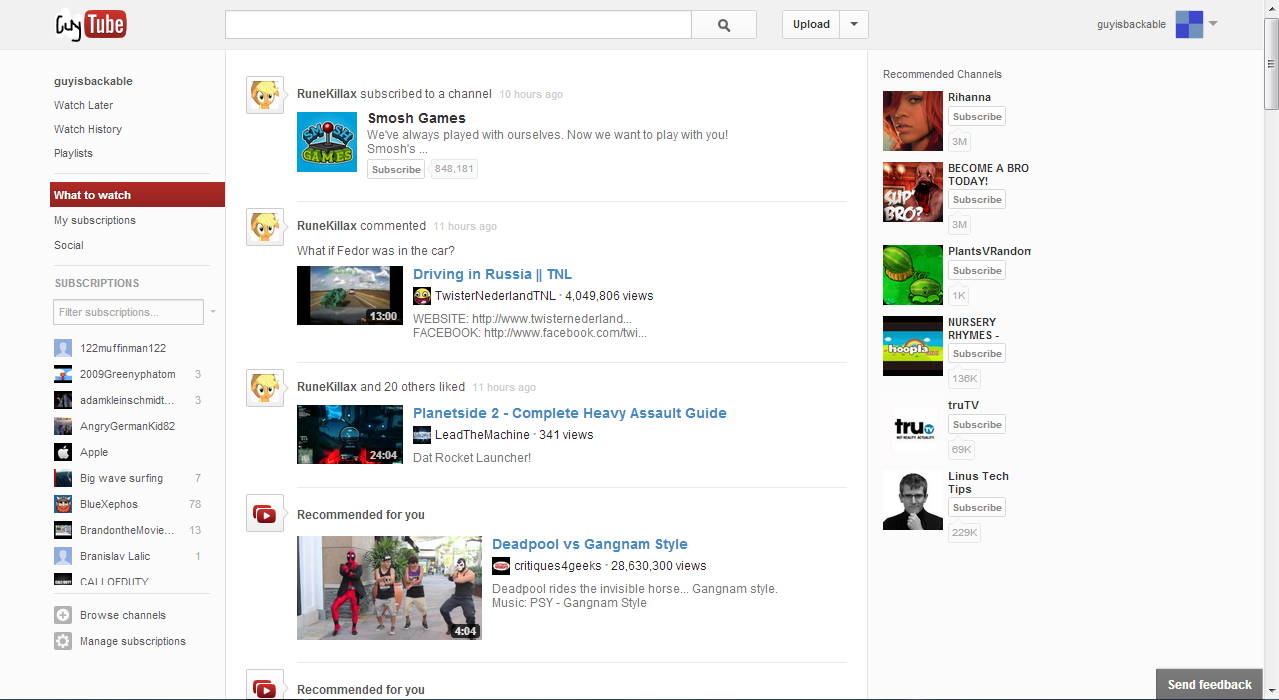Open account menu arrow beside user avatar
Image resolution: width=1279 pixels, height=700 pixels.
(1213, 23)
